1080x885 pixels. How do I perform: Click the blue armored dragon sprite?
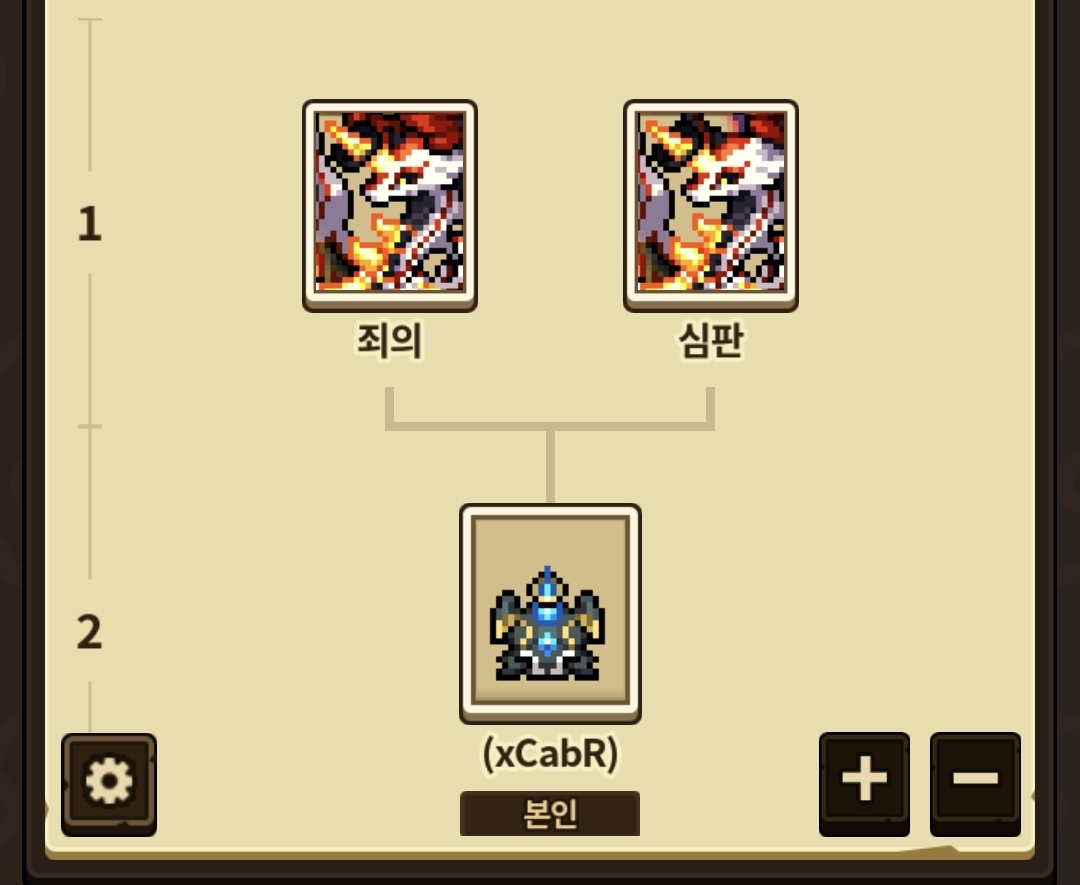(x=548, y=624)
